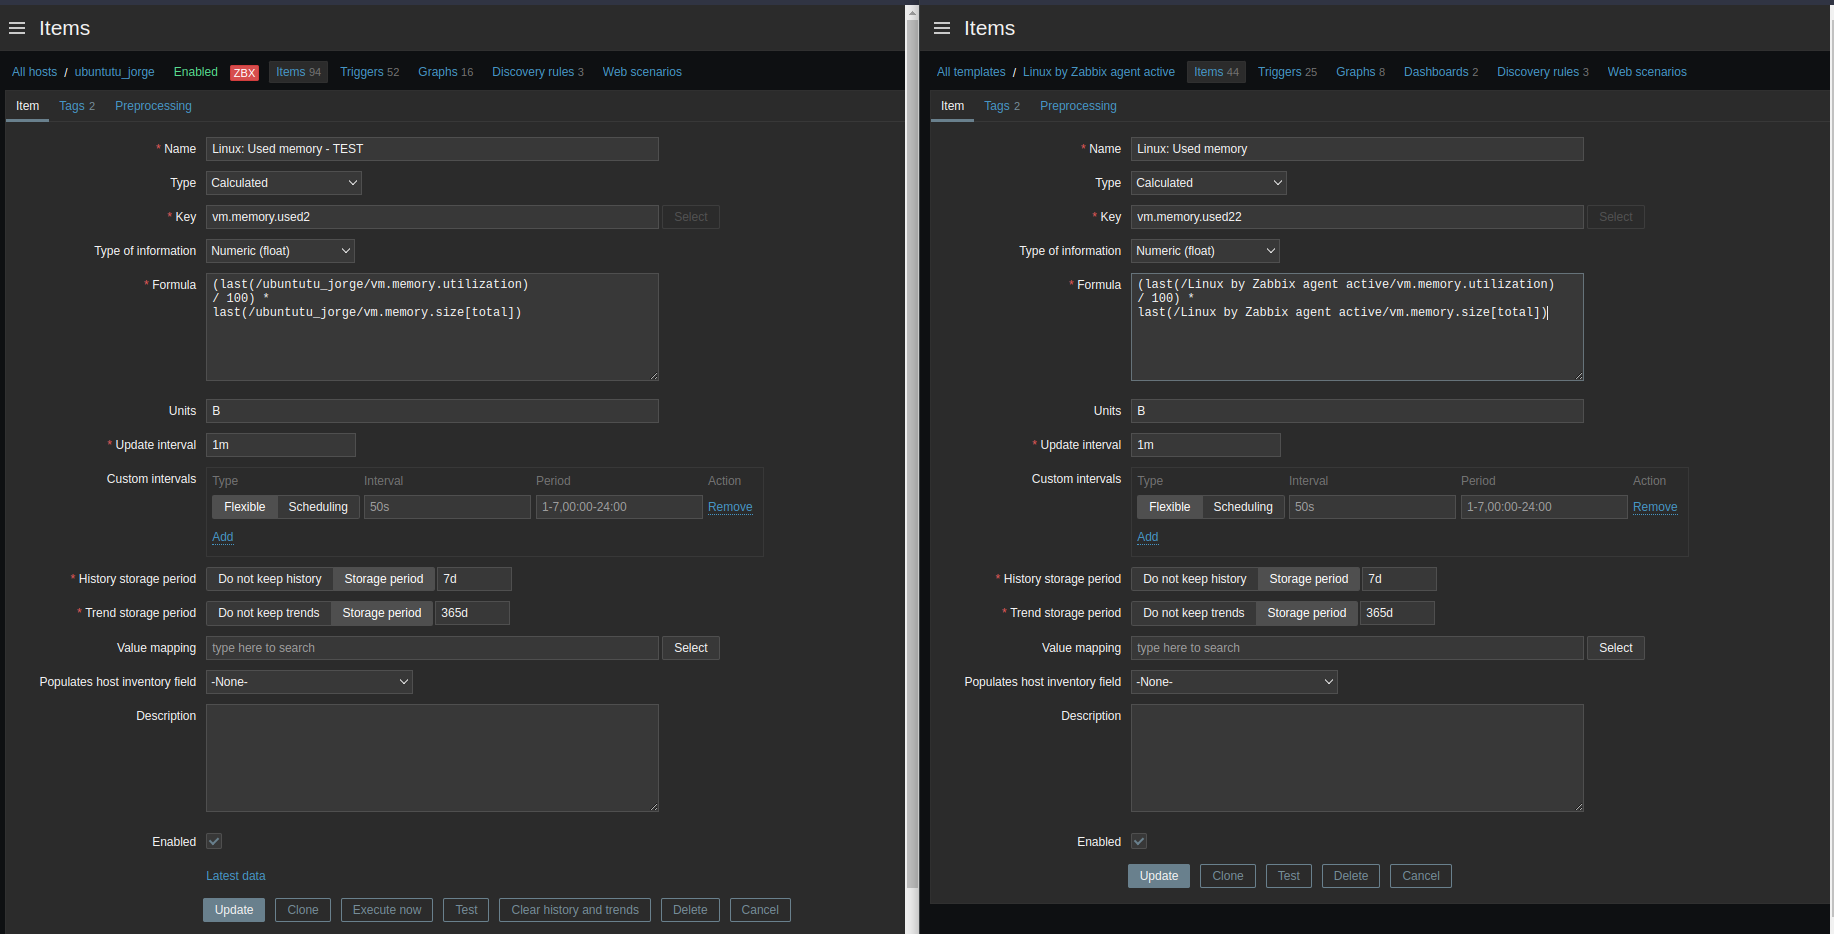Click the Key field containing vm.memory.used22
Viewport: 1834px width, 934px height.
coord(1356,217)
